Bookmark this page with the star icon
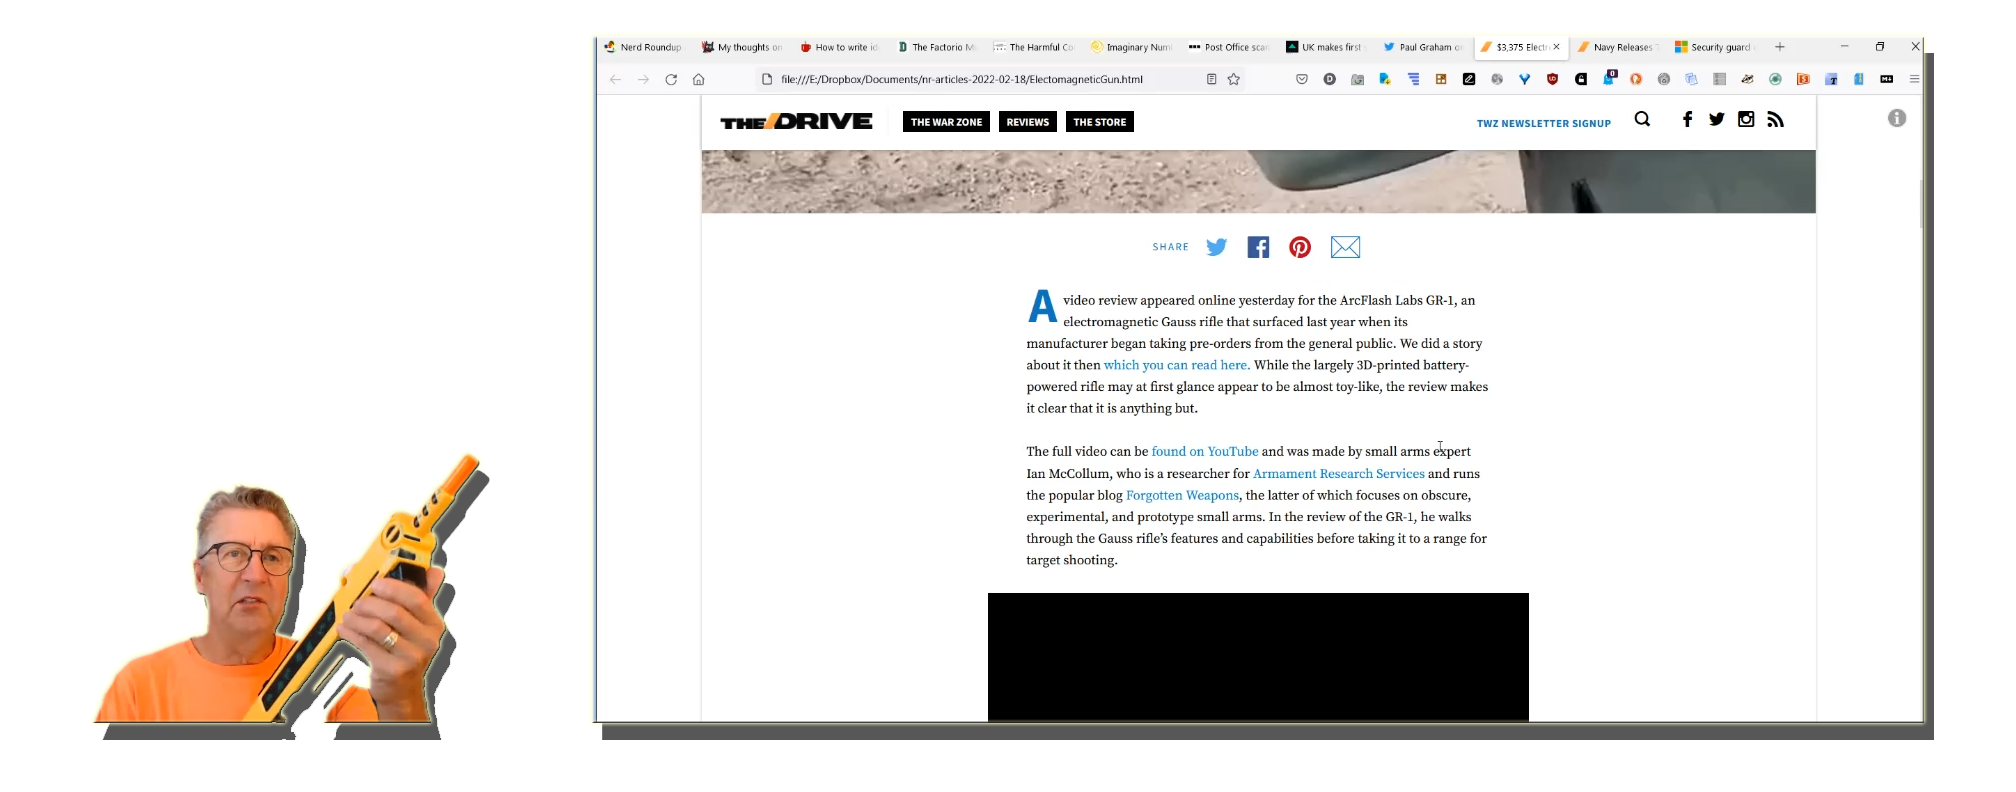 coord(1234,79)
